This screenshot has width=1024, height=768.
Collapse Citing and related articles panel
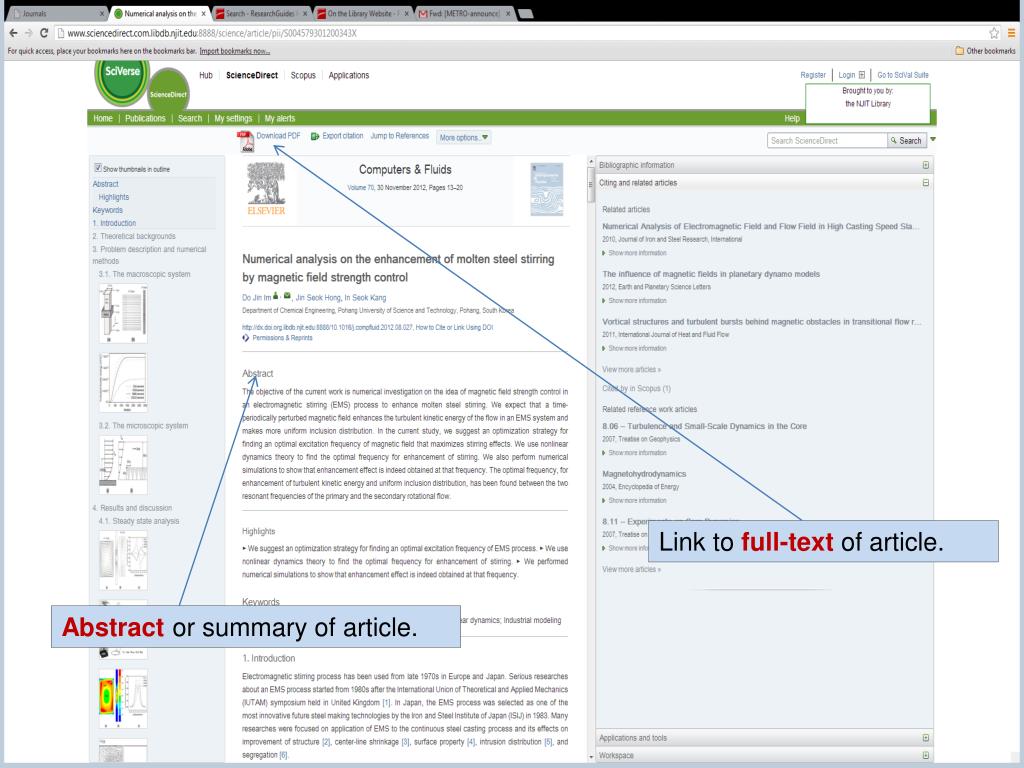(925, 183)
